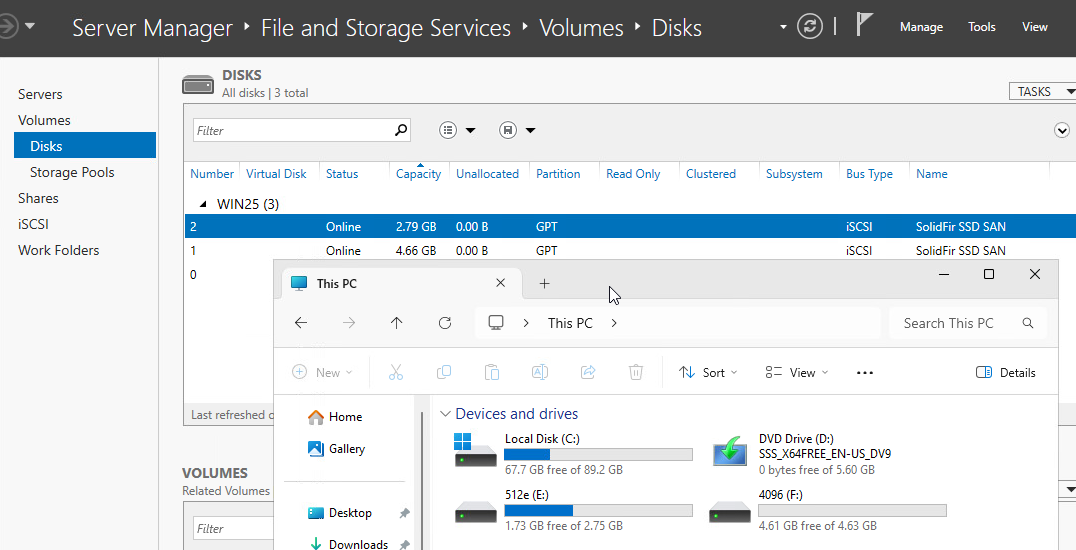Select disk 1 row with 4.66 GB capacity

pos(630,251)
